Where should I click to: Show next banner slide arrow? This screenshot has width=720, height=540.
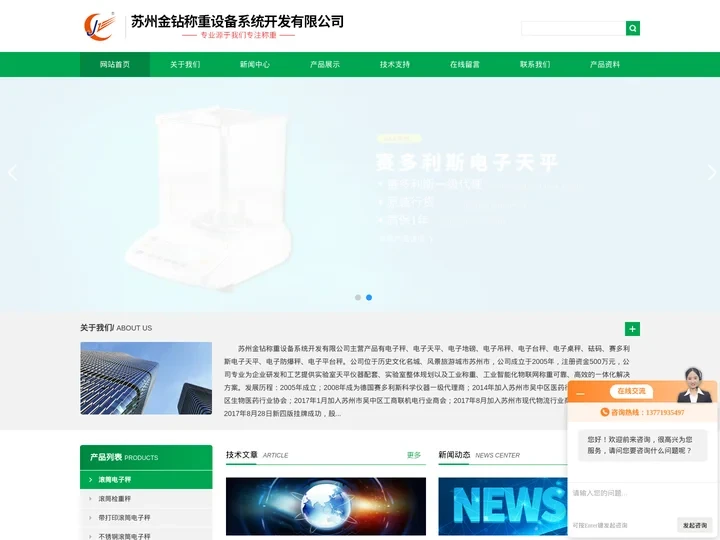coord(711,173)
